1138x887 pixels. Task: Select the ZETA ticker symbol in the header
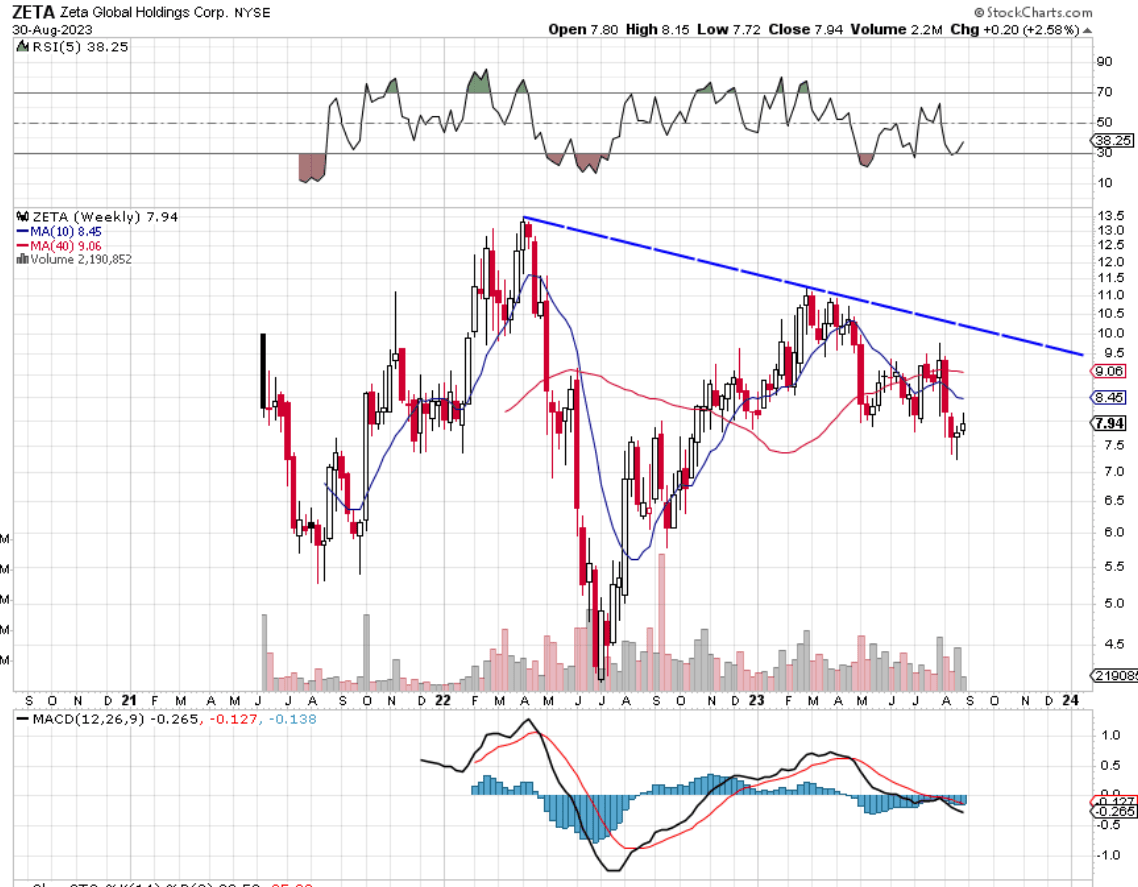33,12
